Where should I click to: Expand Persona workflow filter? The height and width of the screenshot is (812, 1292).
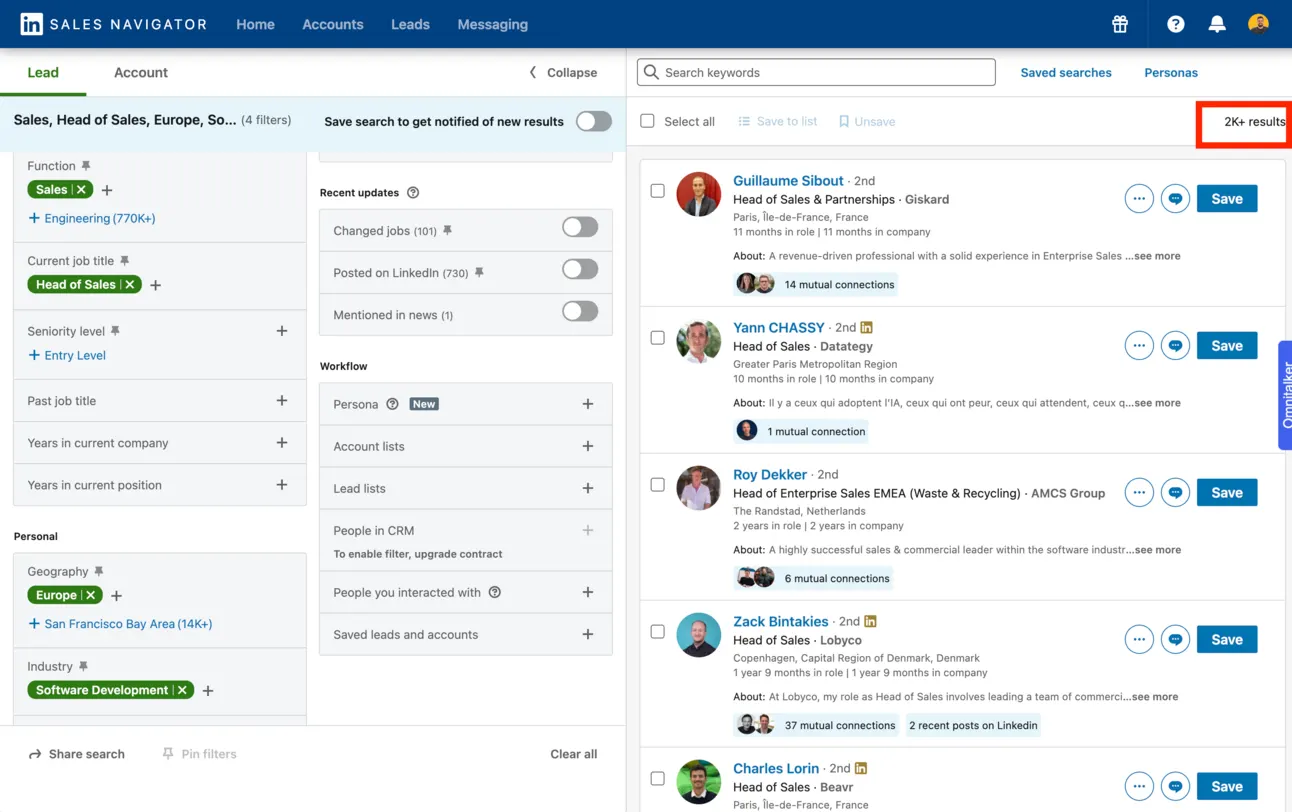coord(588,404)
